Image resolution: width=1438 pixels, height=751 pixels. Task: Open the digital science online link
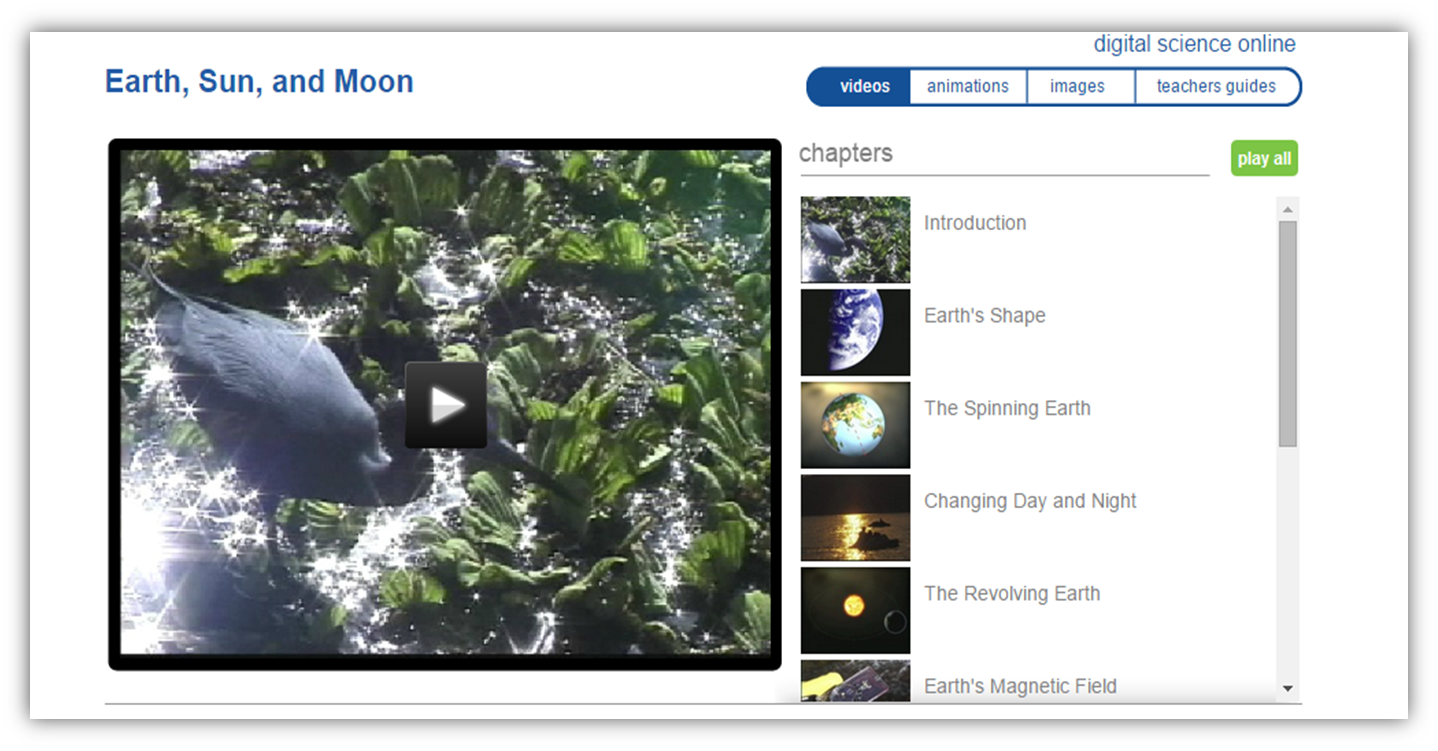pyautogui.click(x=1194, y=44)
